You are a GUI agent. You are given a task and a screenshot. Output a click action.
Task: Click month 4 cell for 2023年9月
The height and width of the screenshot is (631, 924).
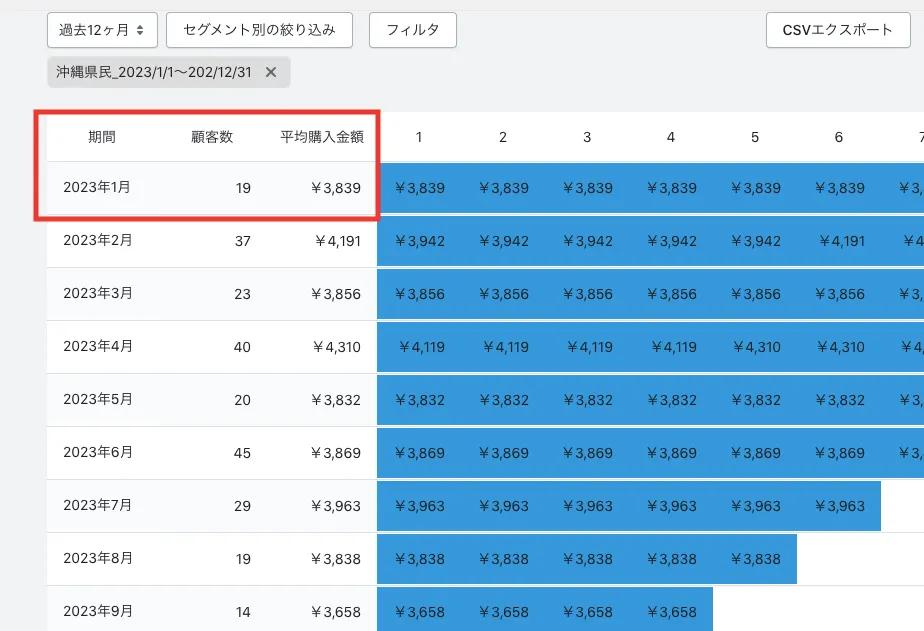click(x=671, y=612)
